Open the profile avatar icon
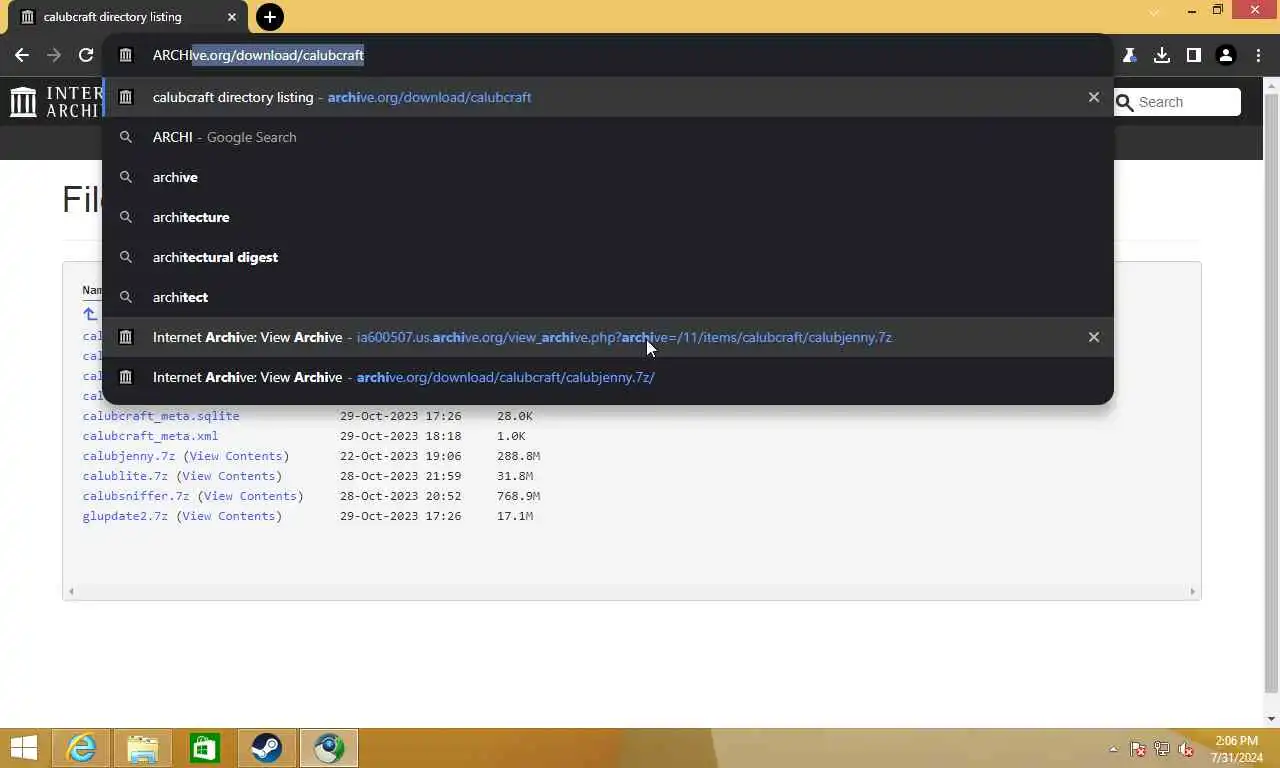Image resolution: width=1280 pixels, height=768 pixels. 1226,55
